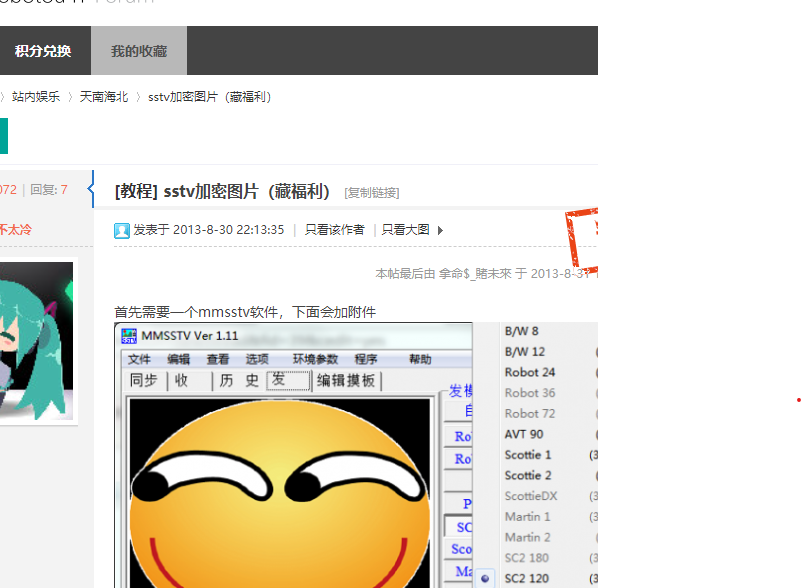
Task: Go to 天南海北 breadcrumb link
Action: [x=104, y=97]
